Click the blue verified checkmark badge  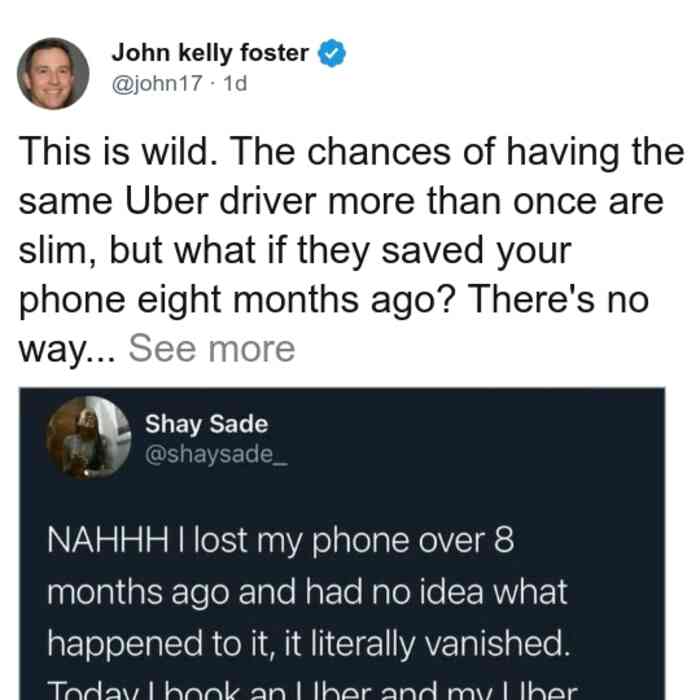pyautogui.click(x=332, y=53)
